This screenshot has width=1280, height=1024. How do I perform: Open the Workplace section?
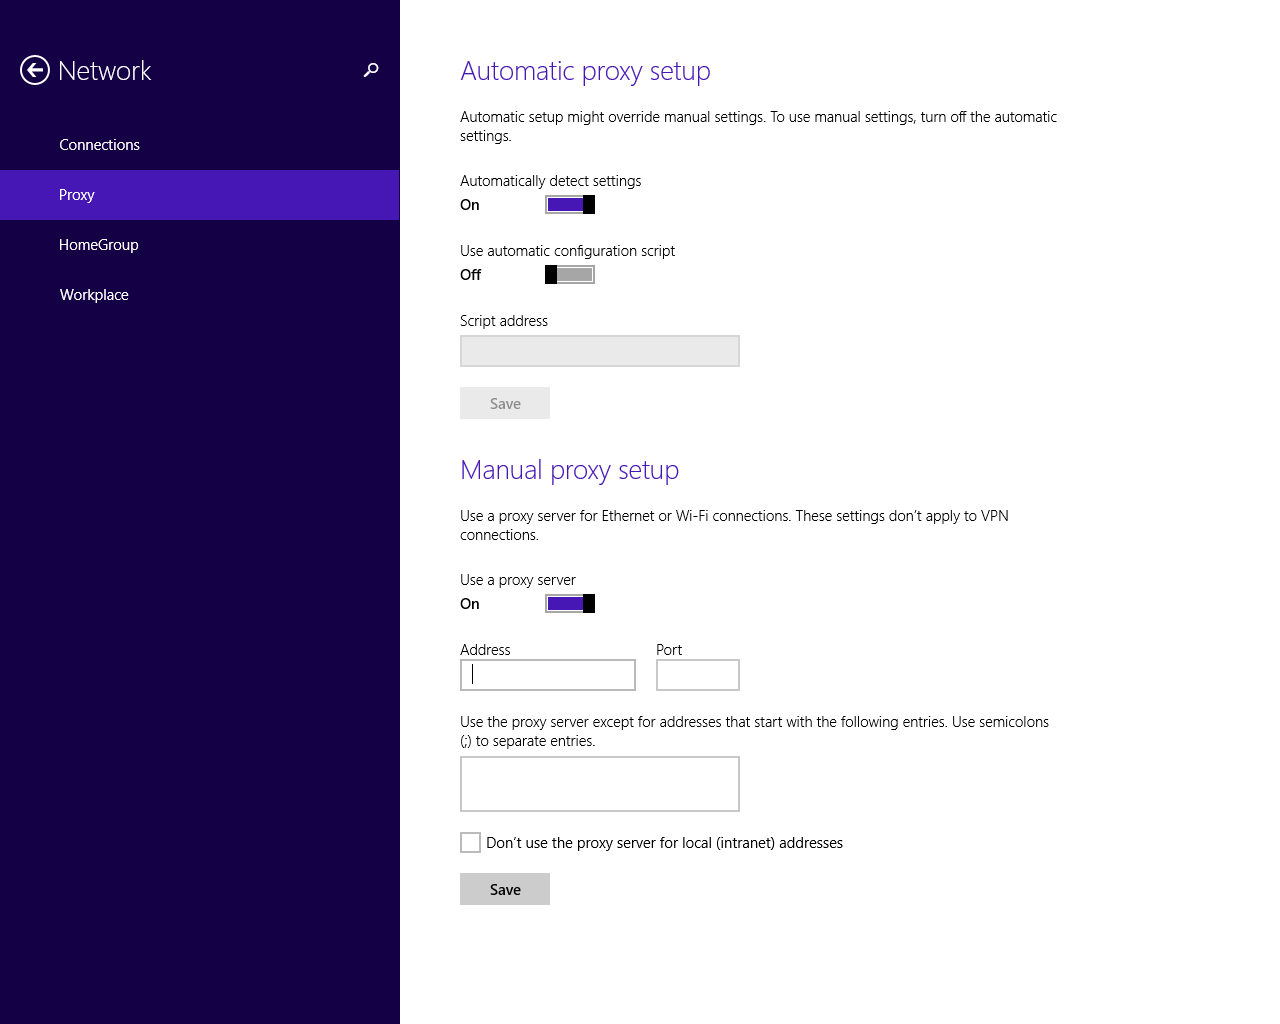coord(200,295)
